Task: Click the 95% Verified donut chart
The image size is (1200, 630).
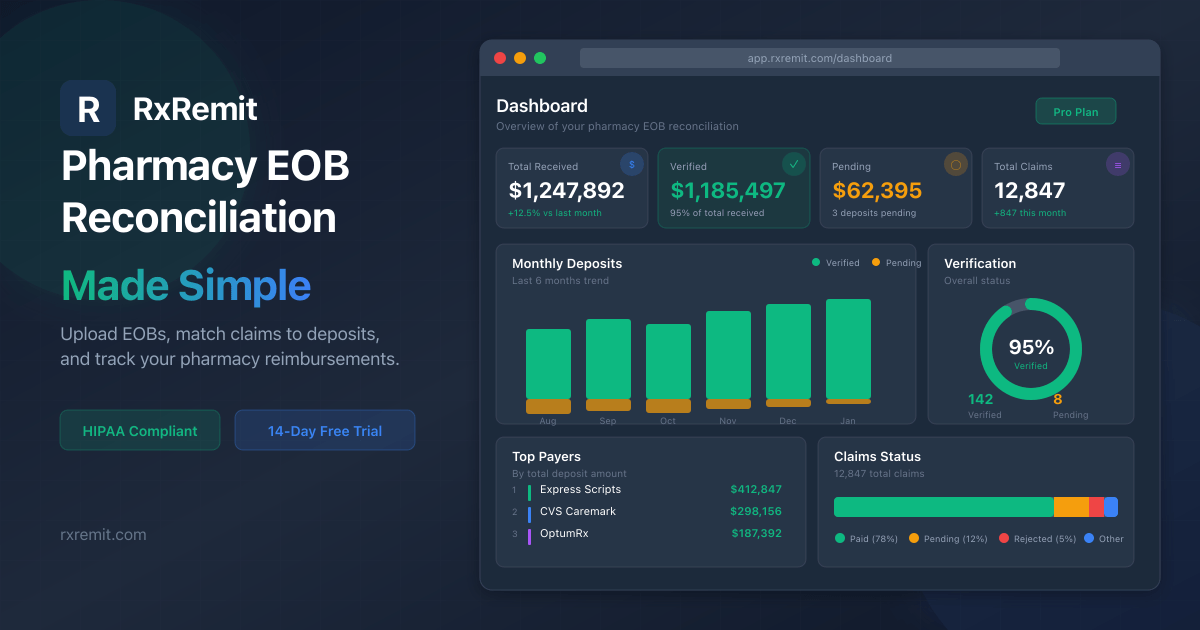Action: coord(1031,349)
